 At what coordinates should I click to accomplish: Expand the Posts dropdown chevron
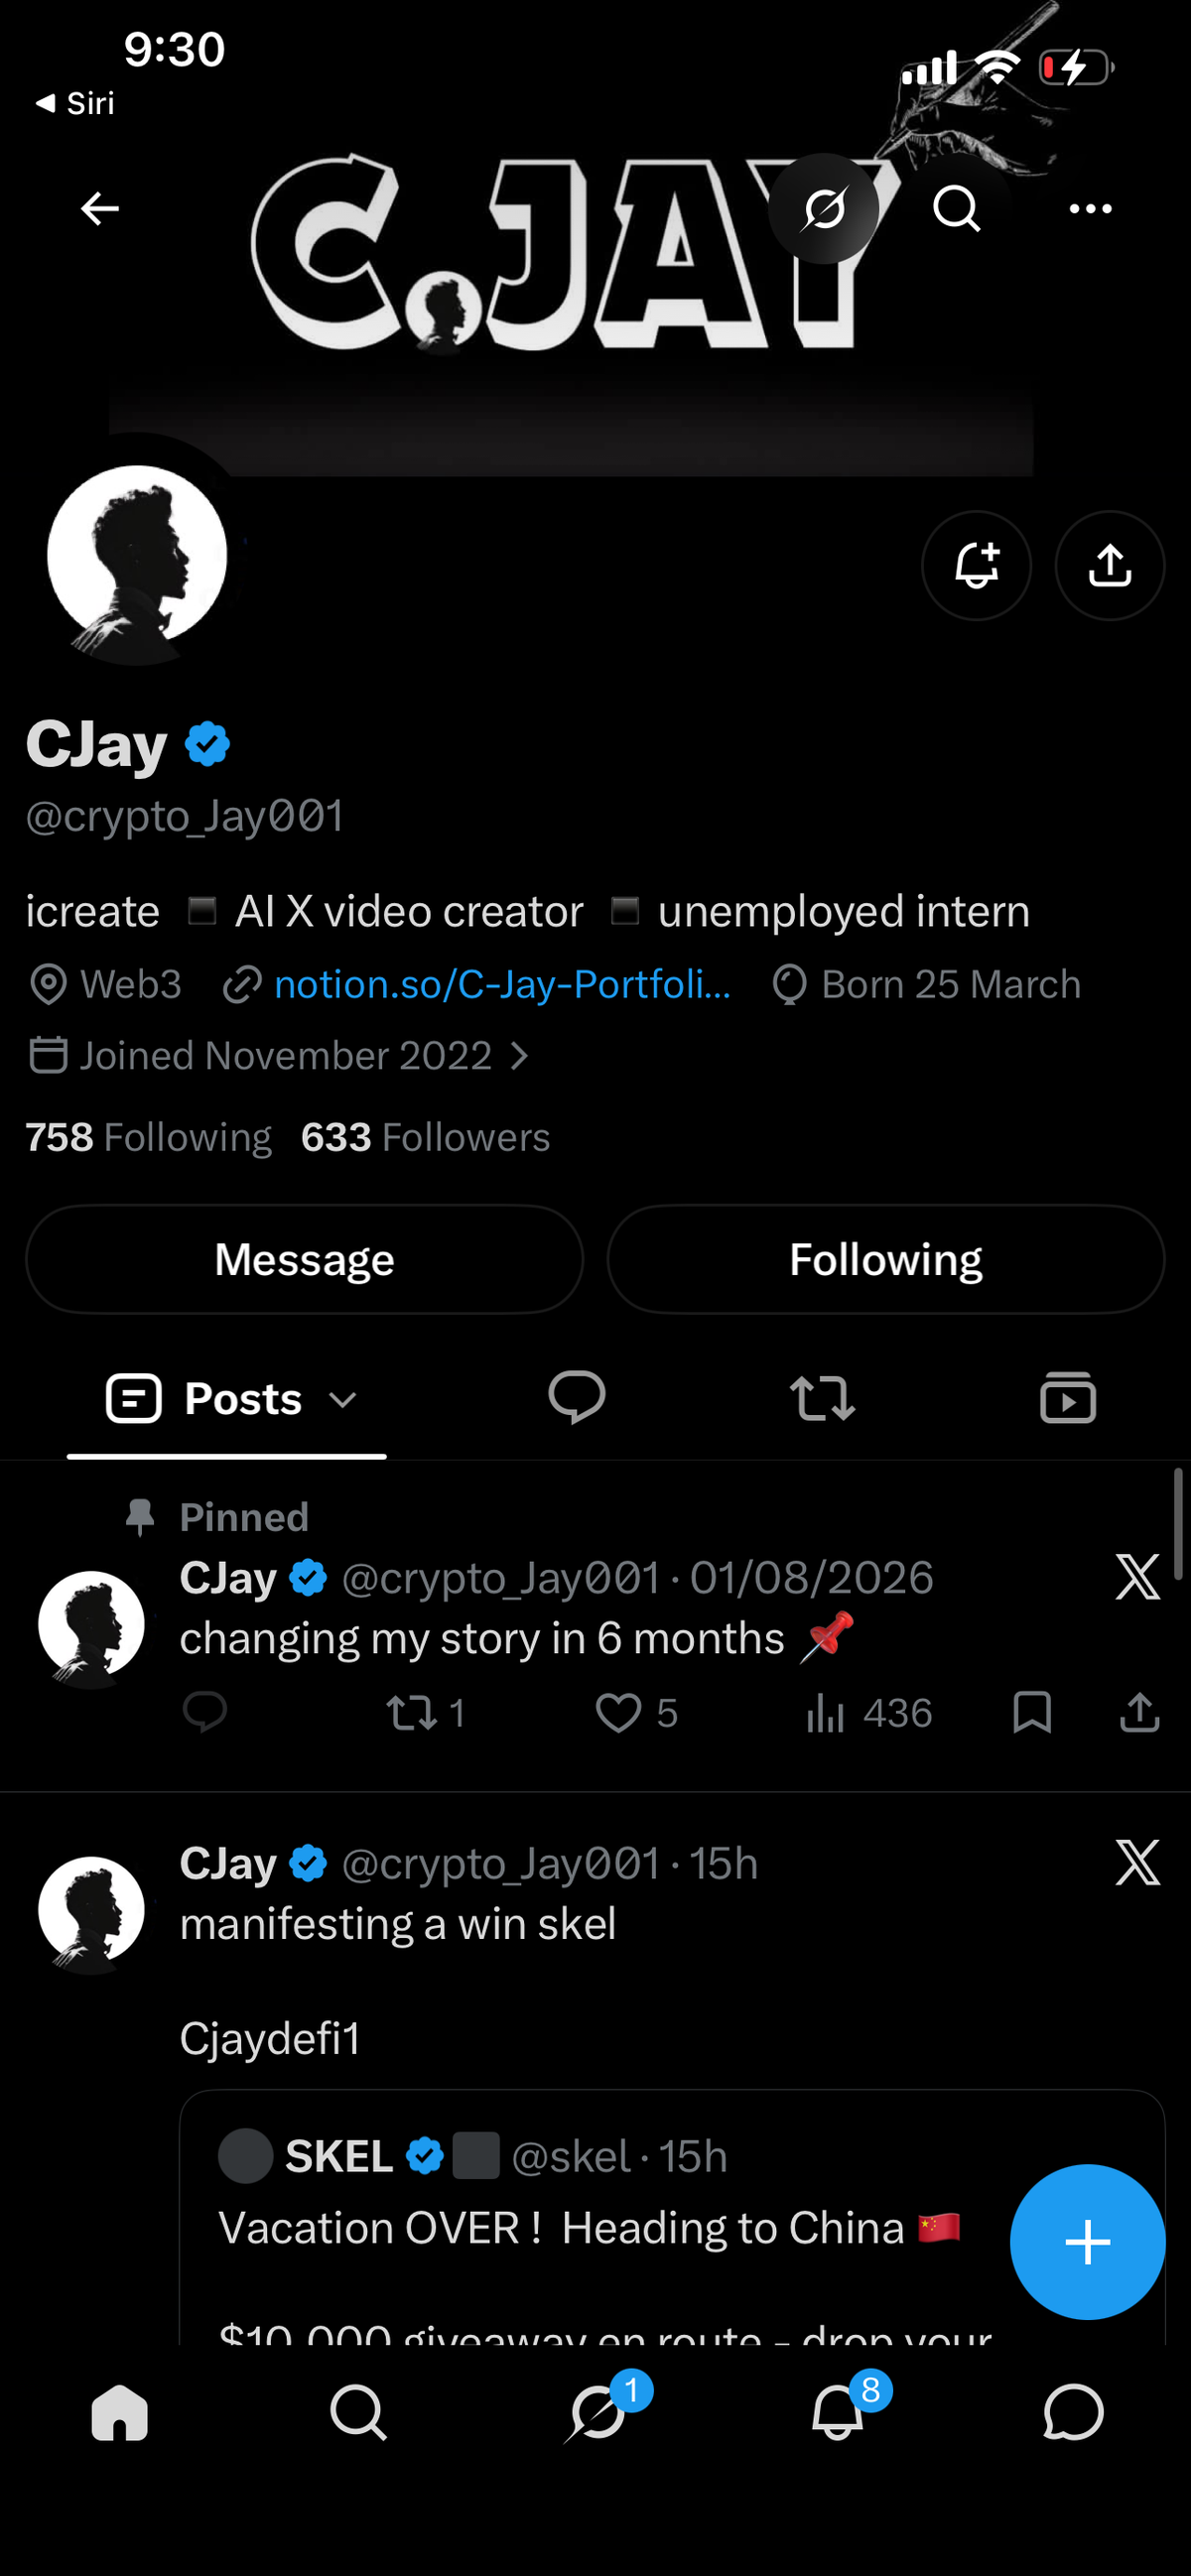343,1399
